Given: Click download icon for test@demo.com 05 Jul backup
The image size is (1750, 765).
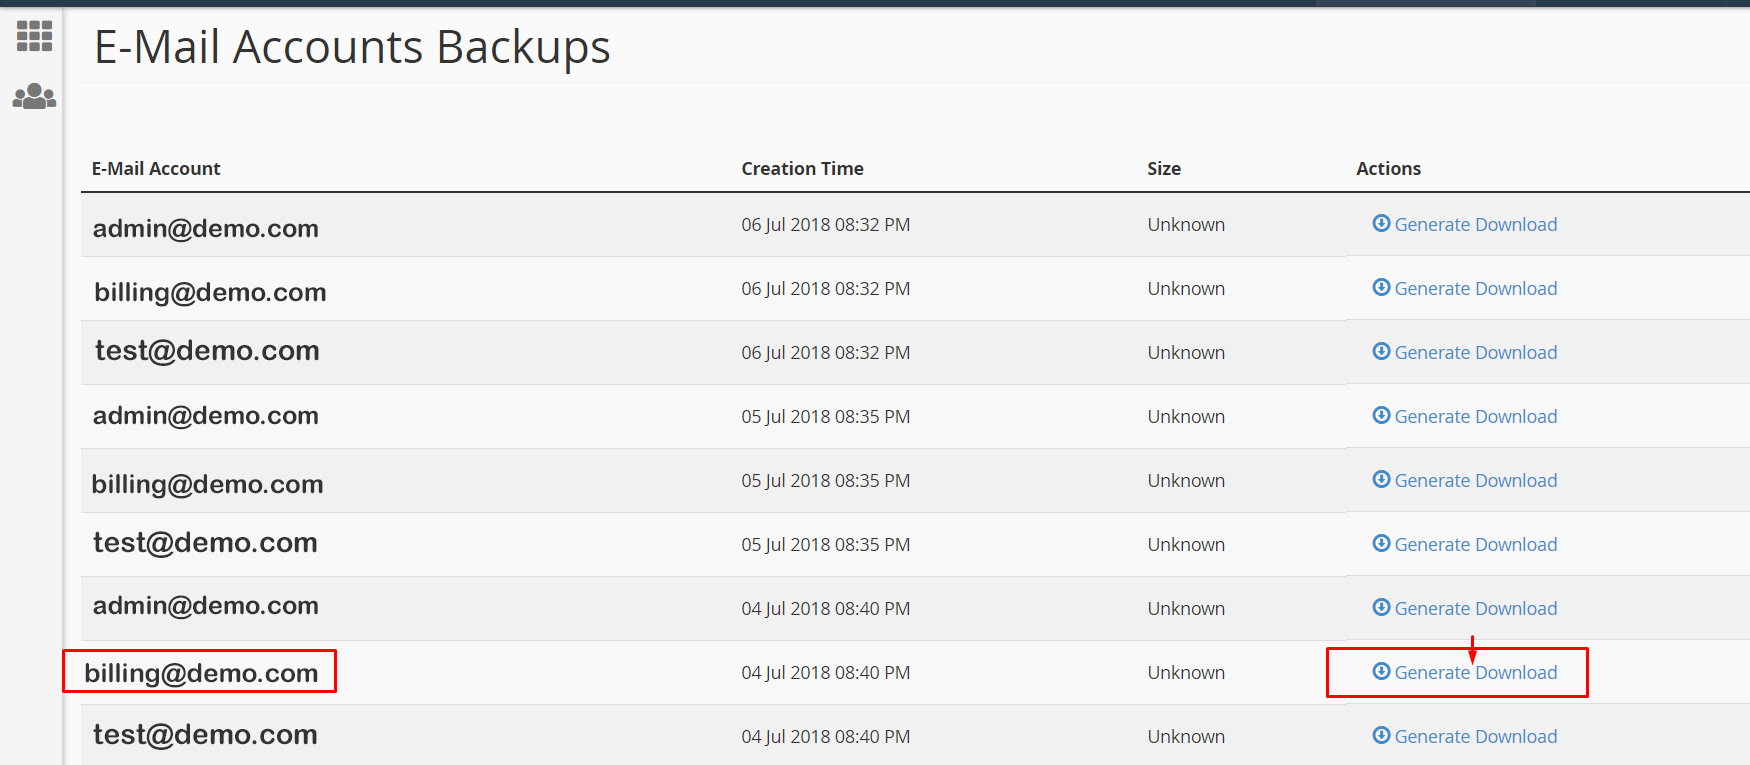Looking at the screenshot, I should coord(1381,543).
